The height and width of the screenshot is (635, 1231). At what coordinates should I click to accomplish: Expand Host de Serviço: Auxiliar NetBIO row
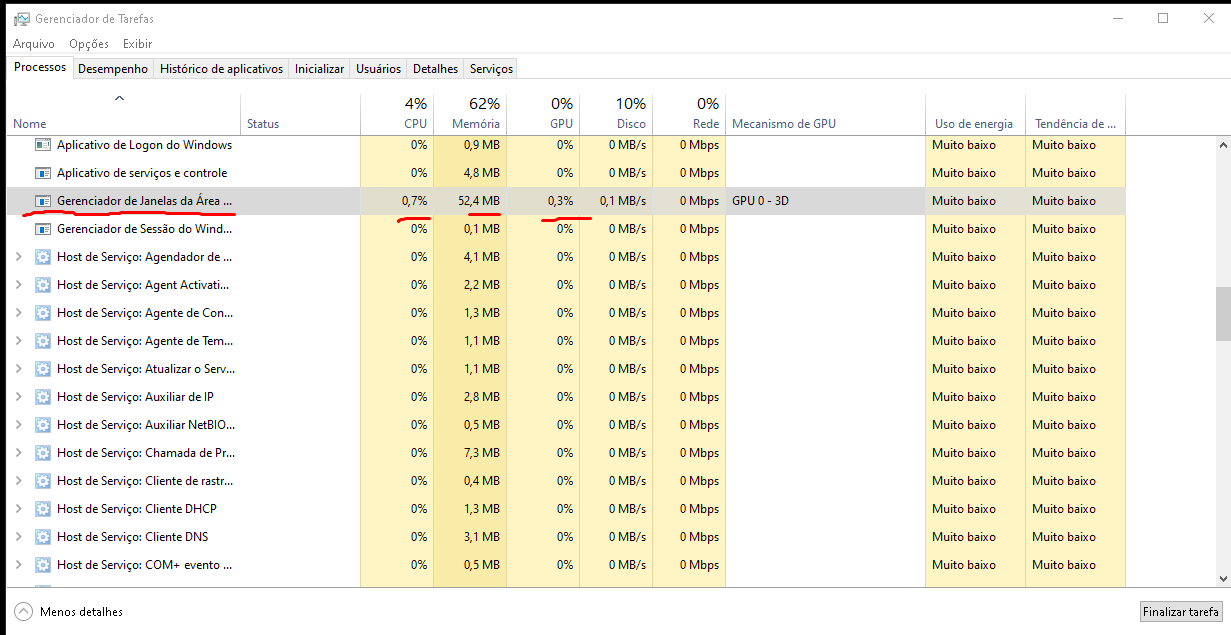19,425
